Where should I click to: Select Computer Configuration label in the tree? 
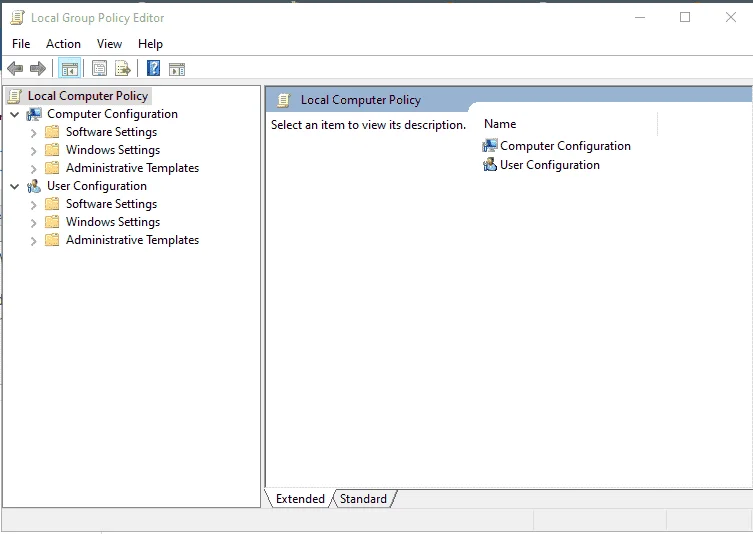pos(112,114)
